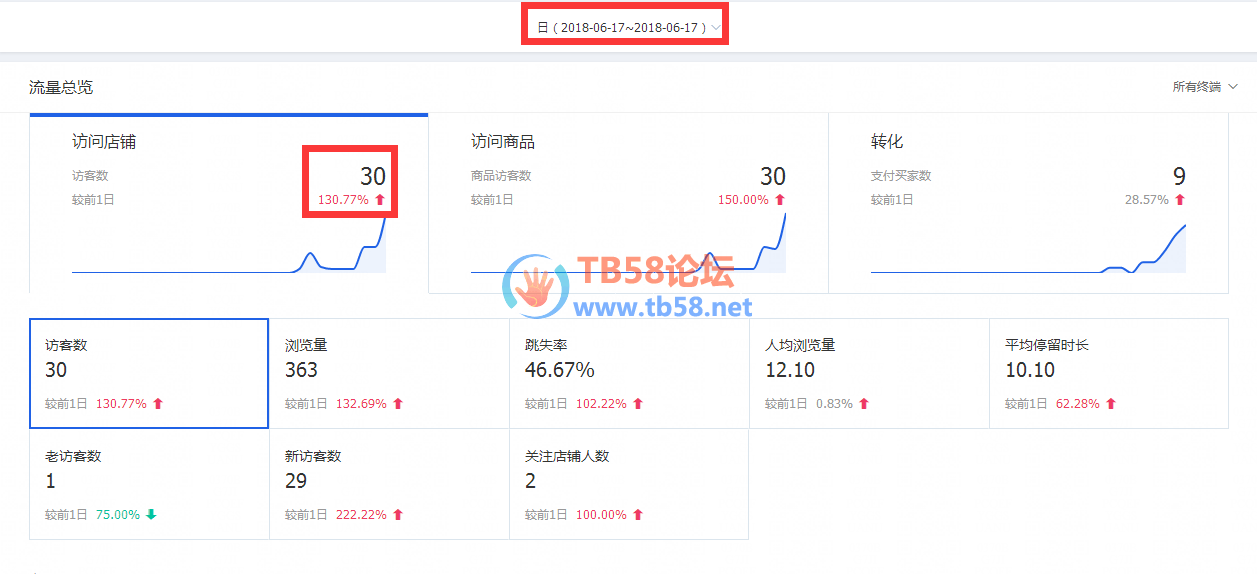Open the date range dropdown 2018-06-17

click(628, 28)
